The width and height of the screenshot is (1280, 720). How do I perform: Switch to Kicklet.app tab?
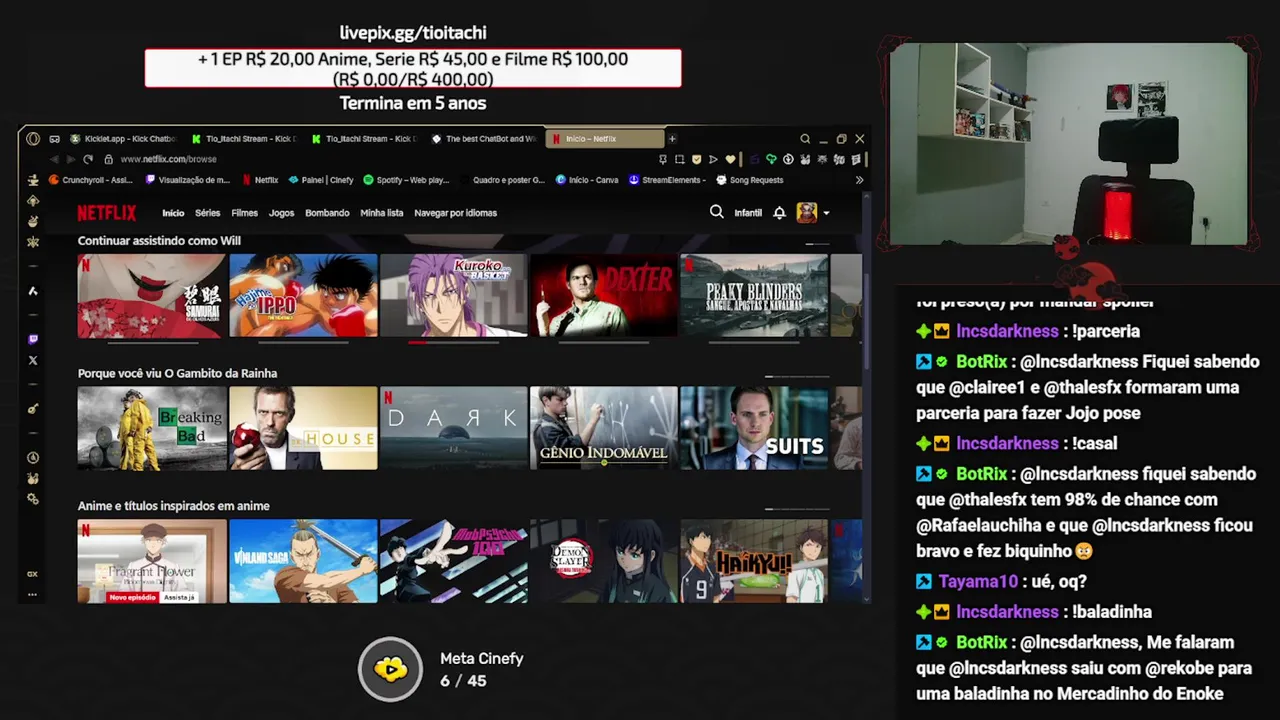pyautogui.click(x=122, y=139)
